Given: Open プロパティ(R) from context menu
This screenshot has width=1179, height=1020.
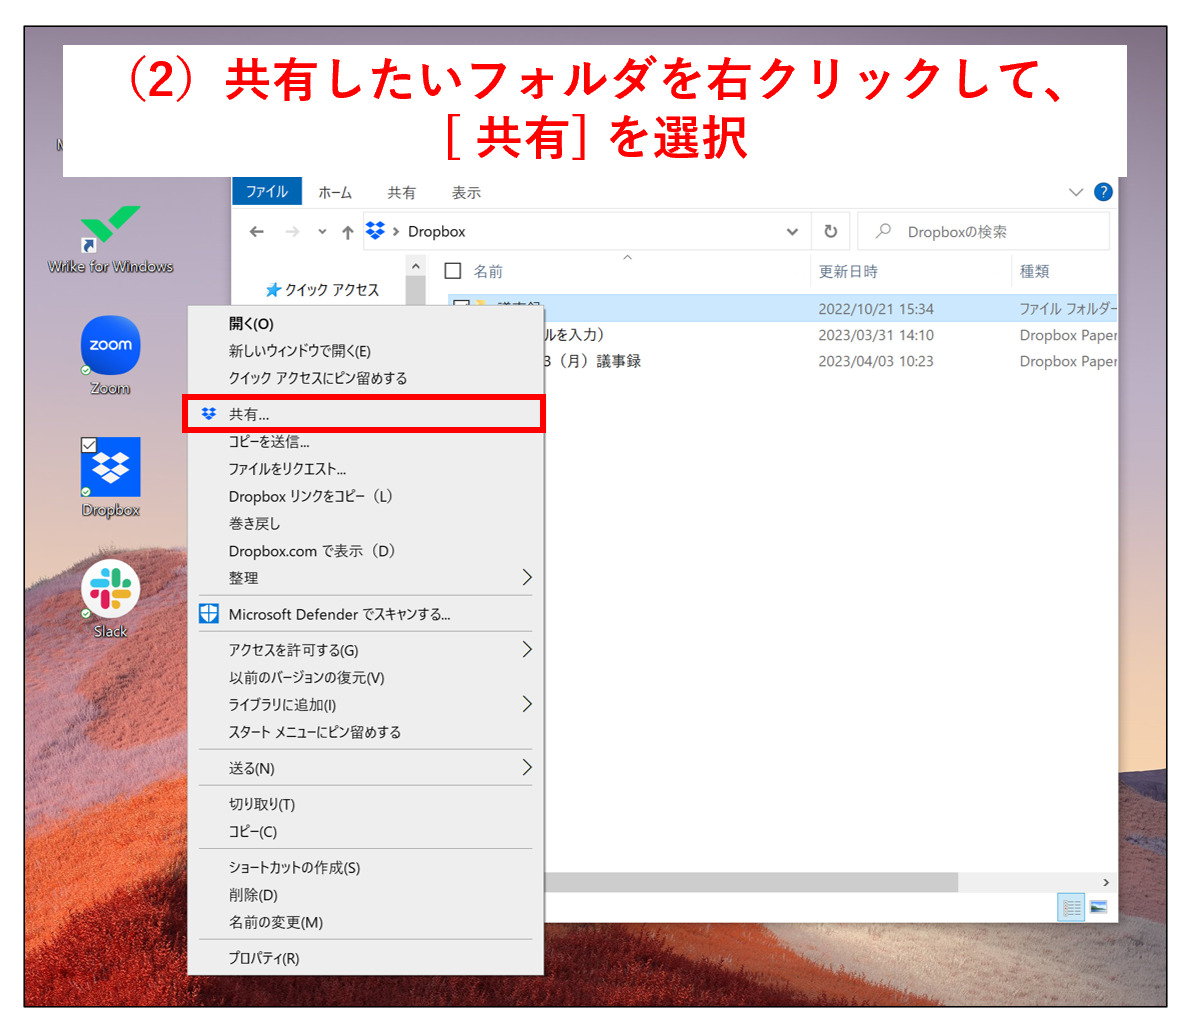Looking at the screenshot, I should pos(365,958).
